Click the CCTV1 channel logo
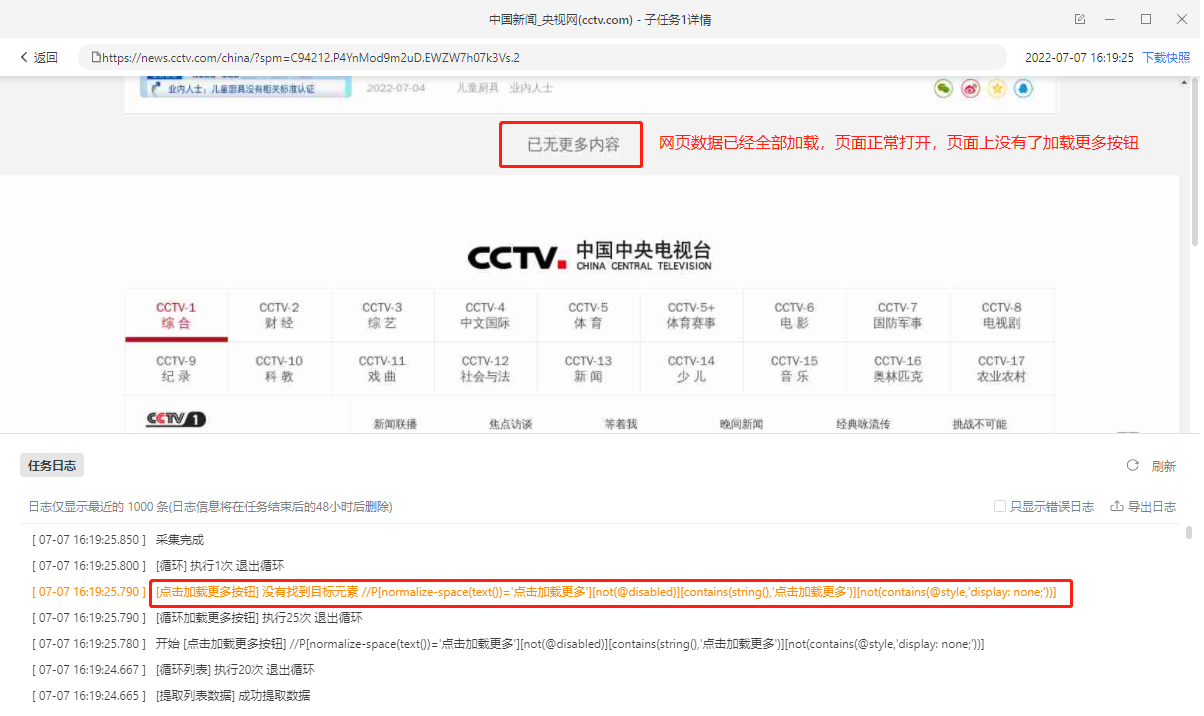 click(x=176, y=420)
